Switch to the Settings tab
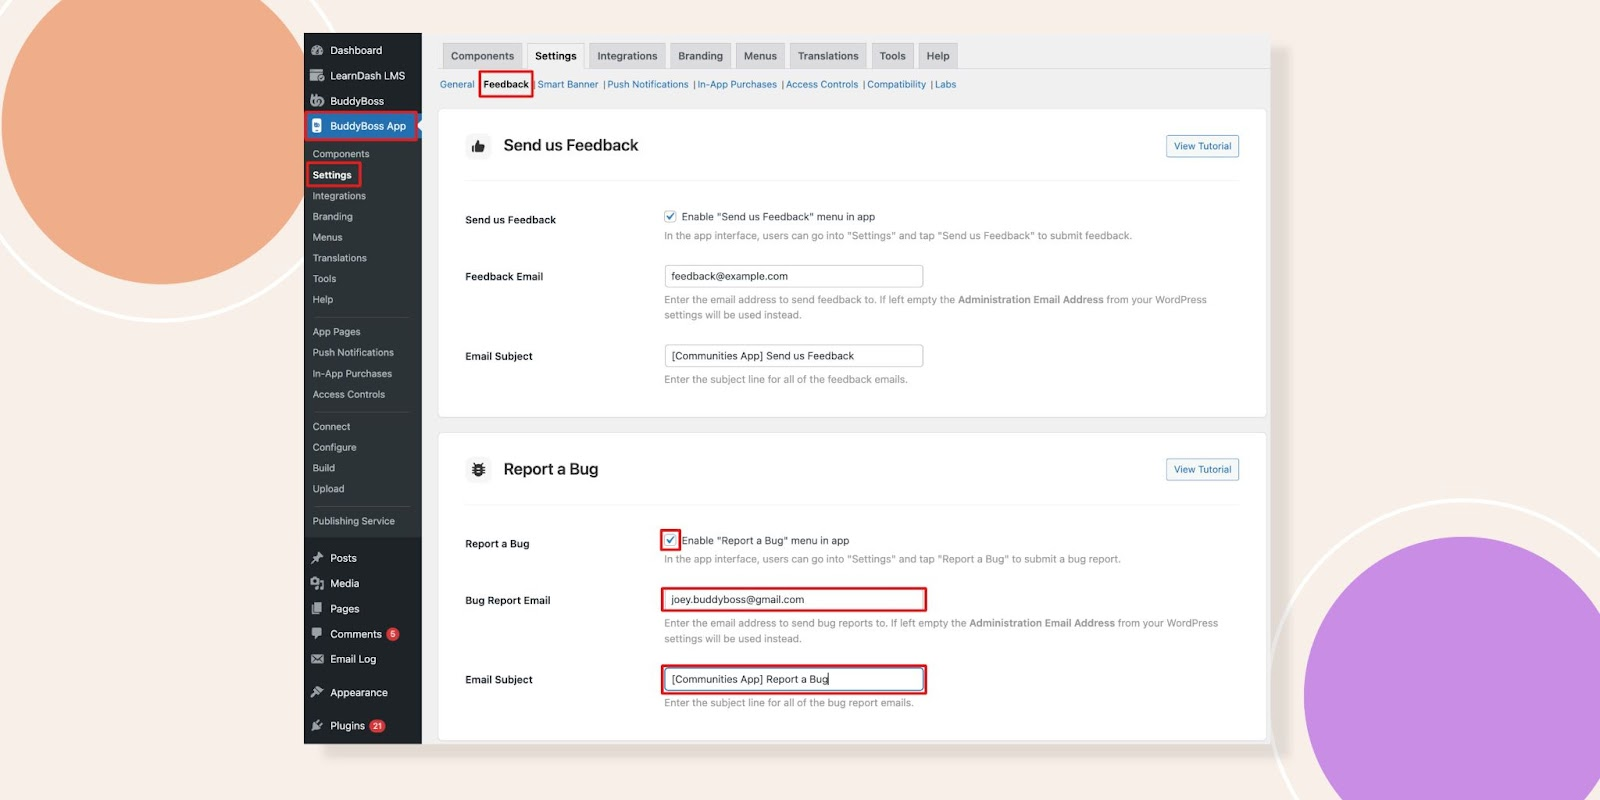The width and height of the screenshot is (1600, 800). pos(556,56)
